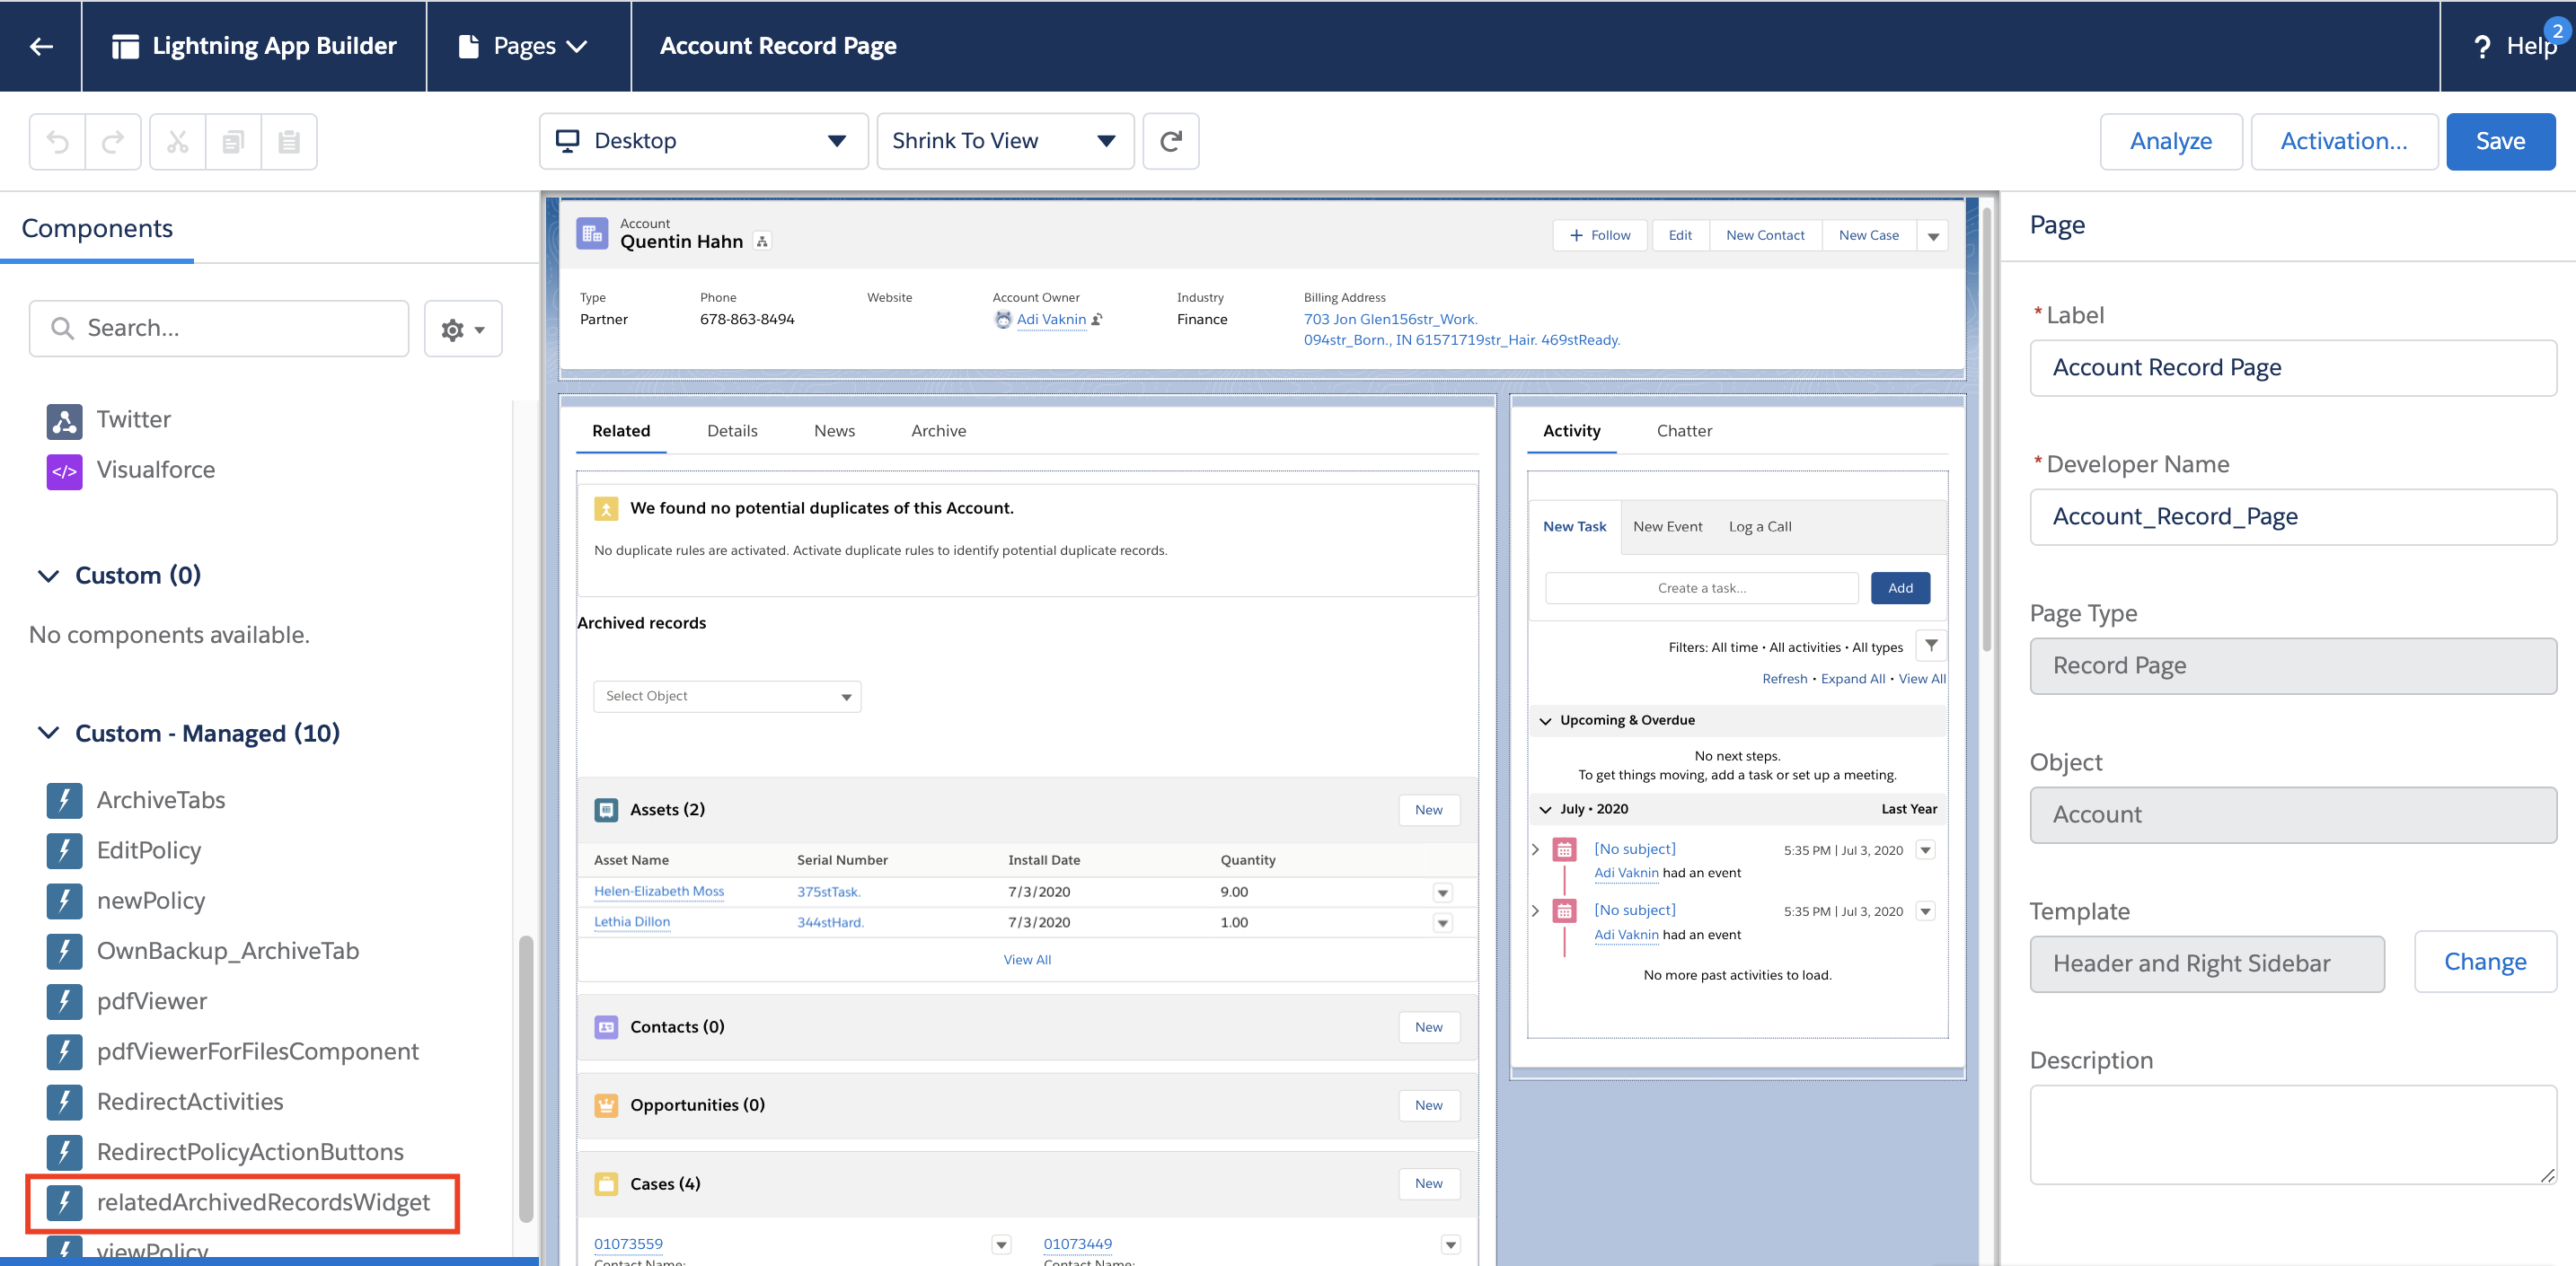Switch to the Activity tab in preview
2576x1266 pixels.
tap(1571, 430)
